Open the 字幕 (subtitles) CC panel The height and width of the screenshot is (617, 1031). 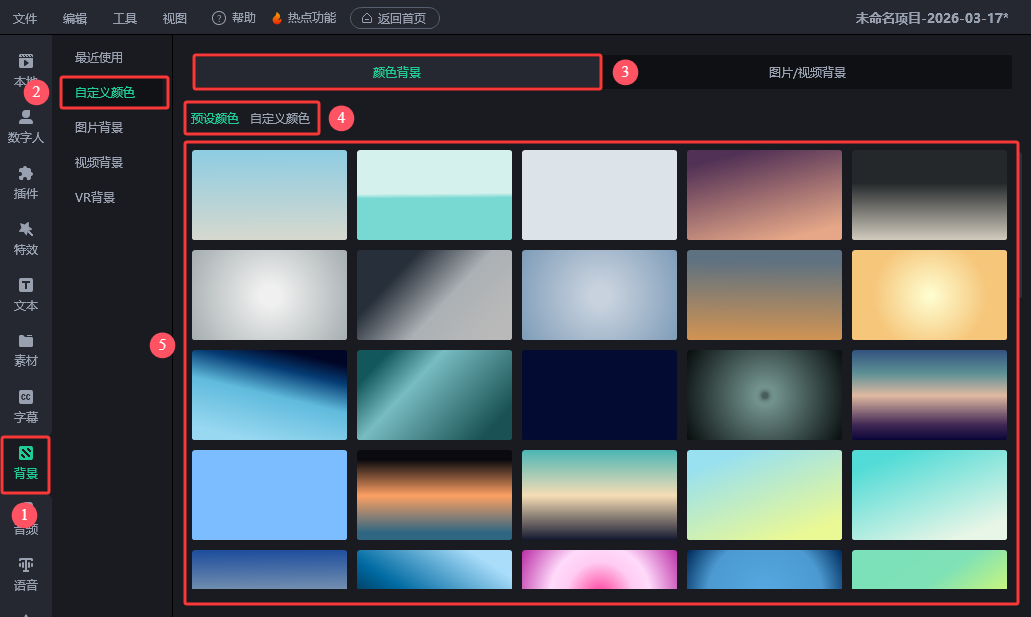coord(26,406)
